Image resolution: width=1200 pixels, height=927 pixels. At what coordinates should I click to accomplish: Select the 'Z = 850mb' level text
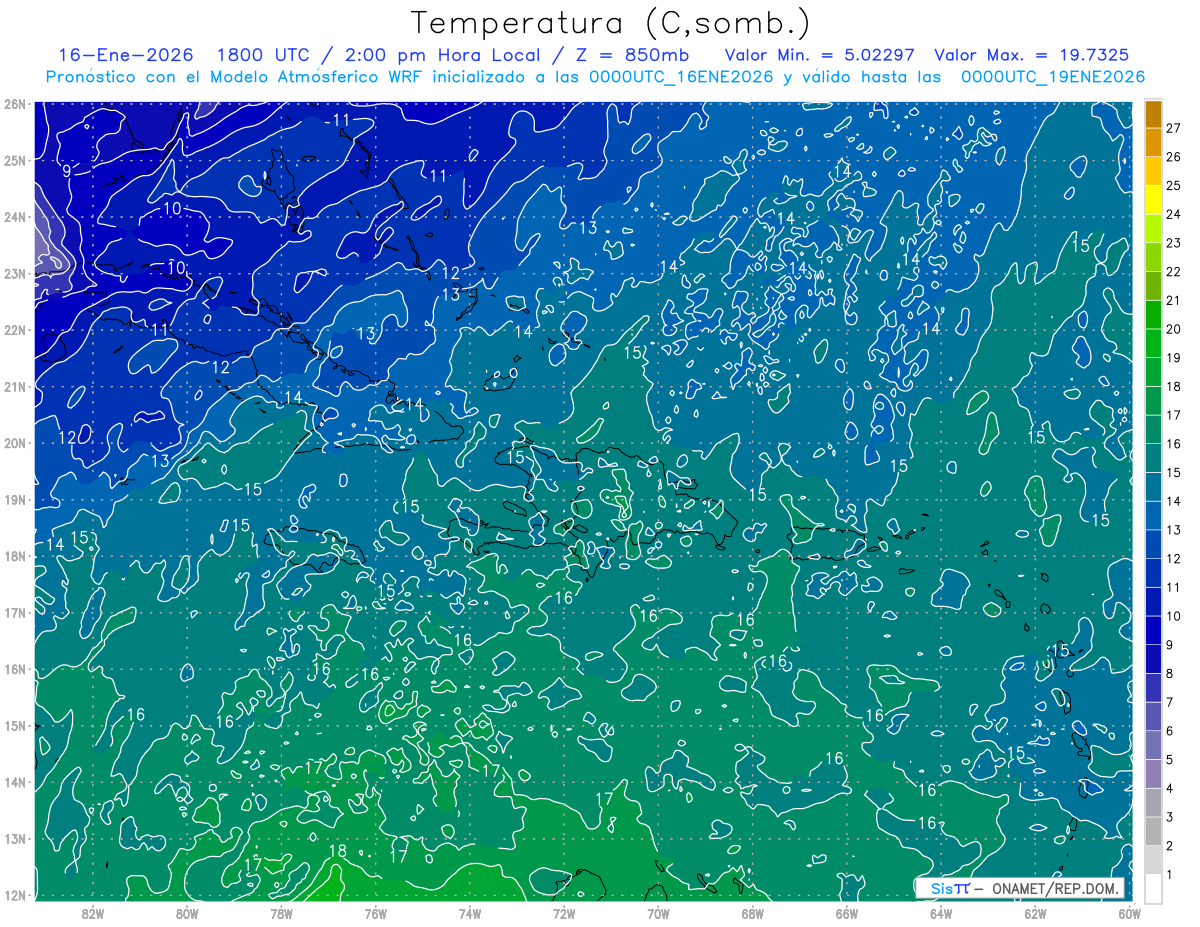tap(634, 55)
